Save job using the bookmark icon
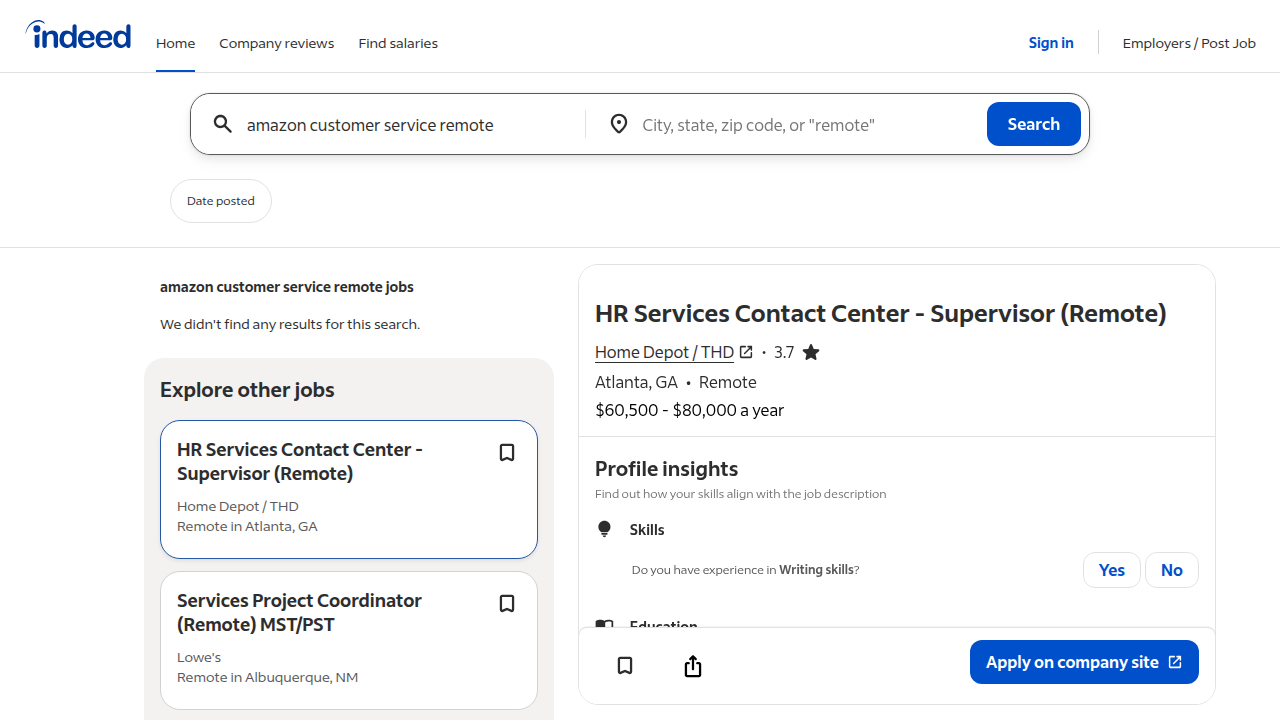Viewport: 1280px width, 720px height. (x=624, y=665)
